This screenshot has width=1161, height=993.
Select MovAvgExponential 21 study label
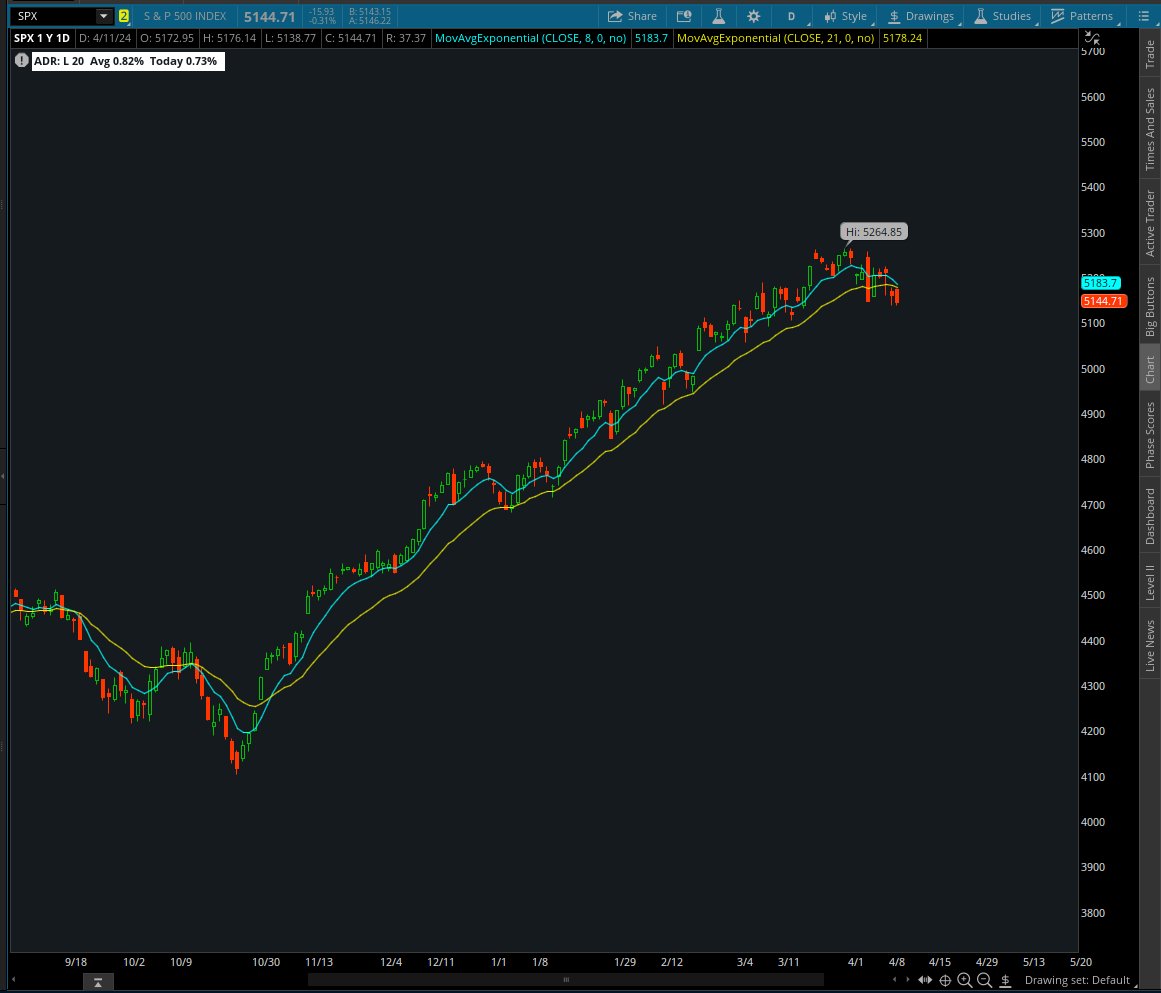coord(775,38)
